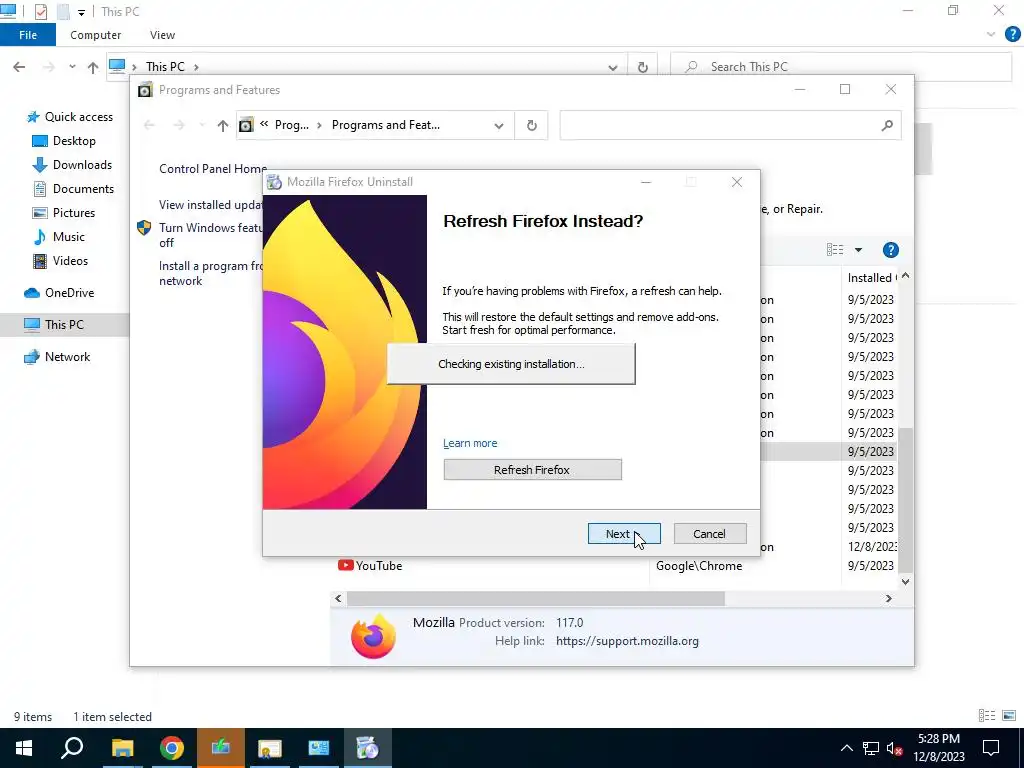The height and width of the screenshot is (768, 1024).
Task: Open the view options dropdown arrow
Action: click(x=858, y=249)
